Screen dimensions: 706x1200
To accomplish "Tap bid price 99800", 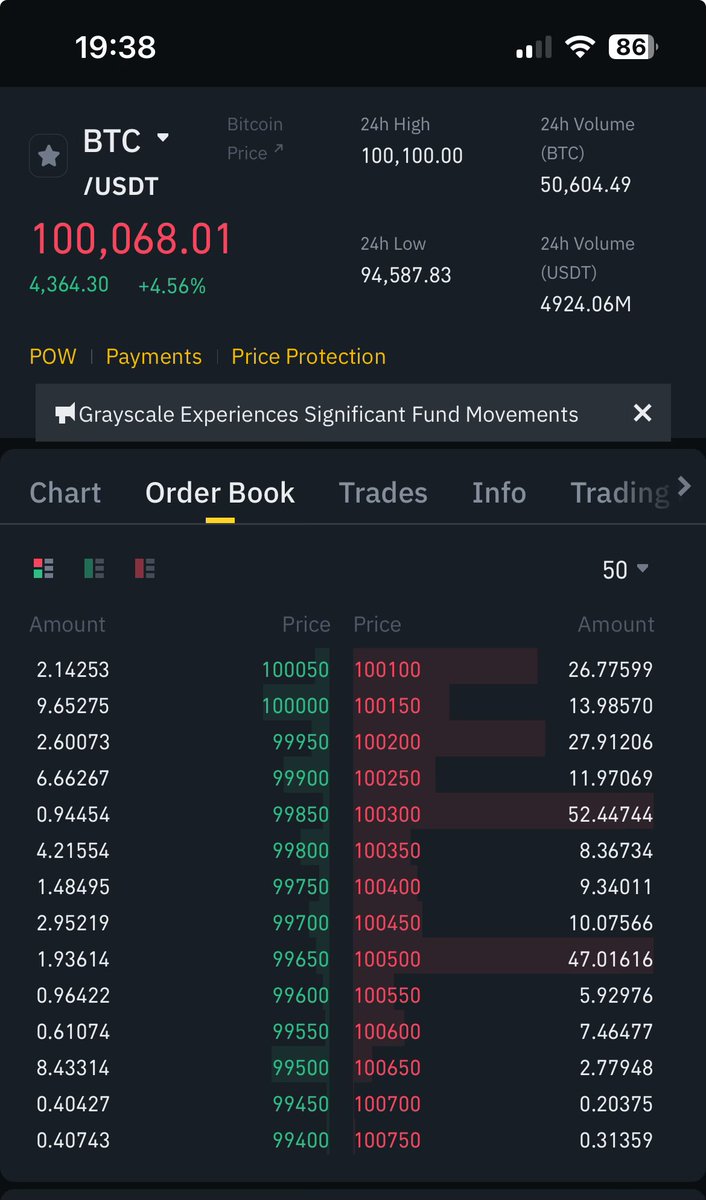I will pos(301,851).
